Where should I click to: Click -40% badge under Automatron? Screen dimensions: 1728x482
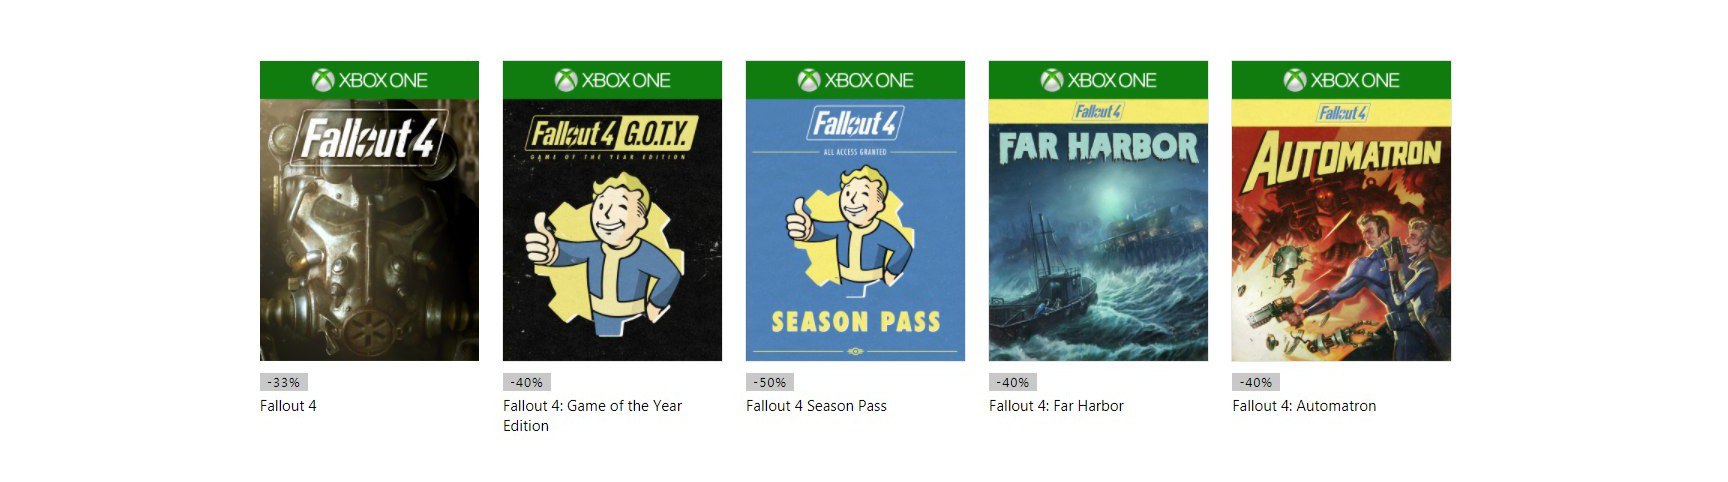pos(1256,382)
